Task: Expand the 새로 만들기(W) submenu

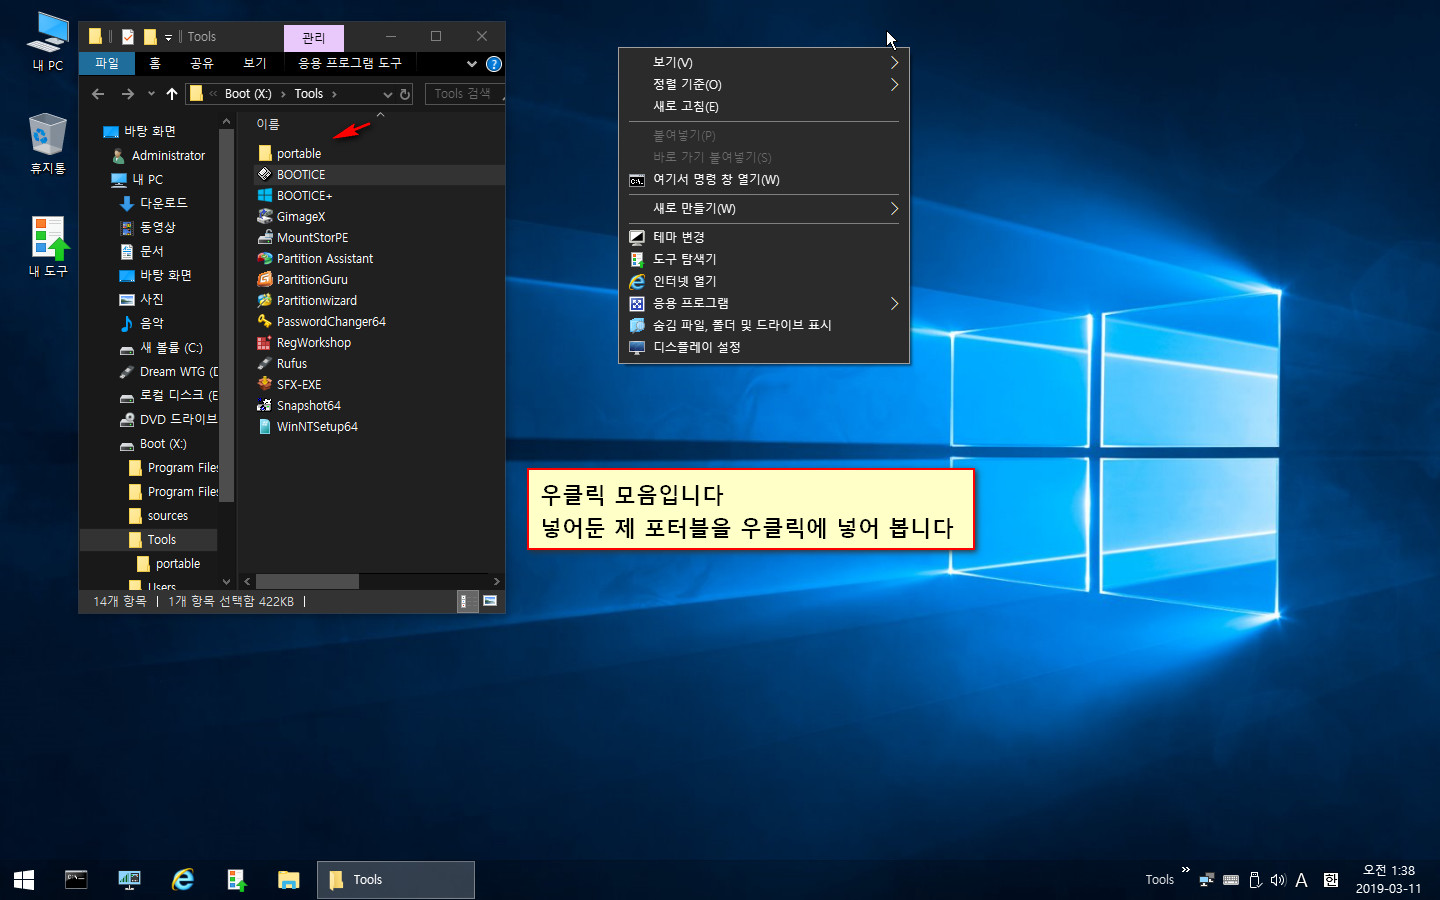Action: point(764,208)
